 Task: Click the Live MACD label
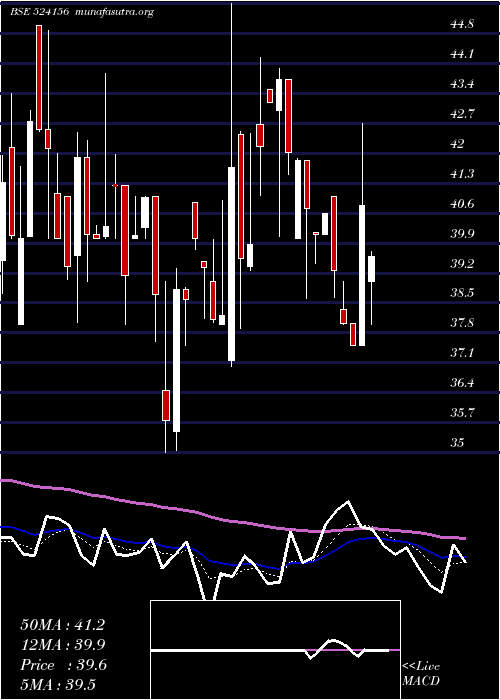point(421,674)
